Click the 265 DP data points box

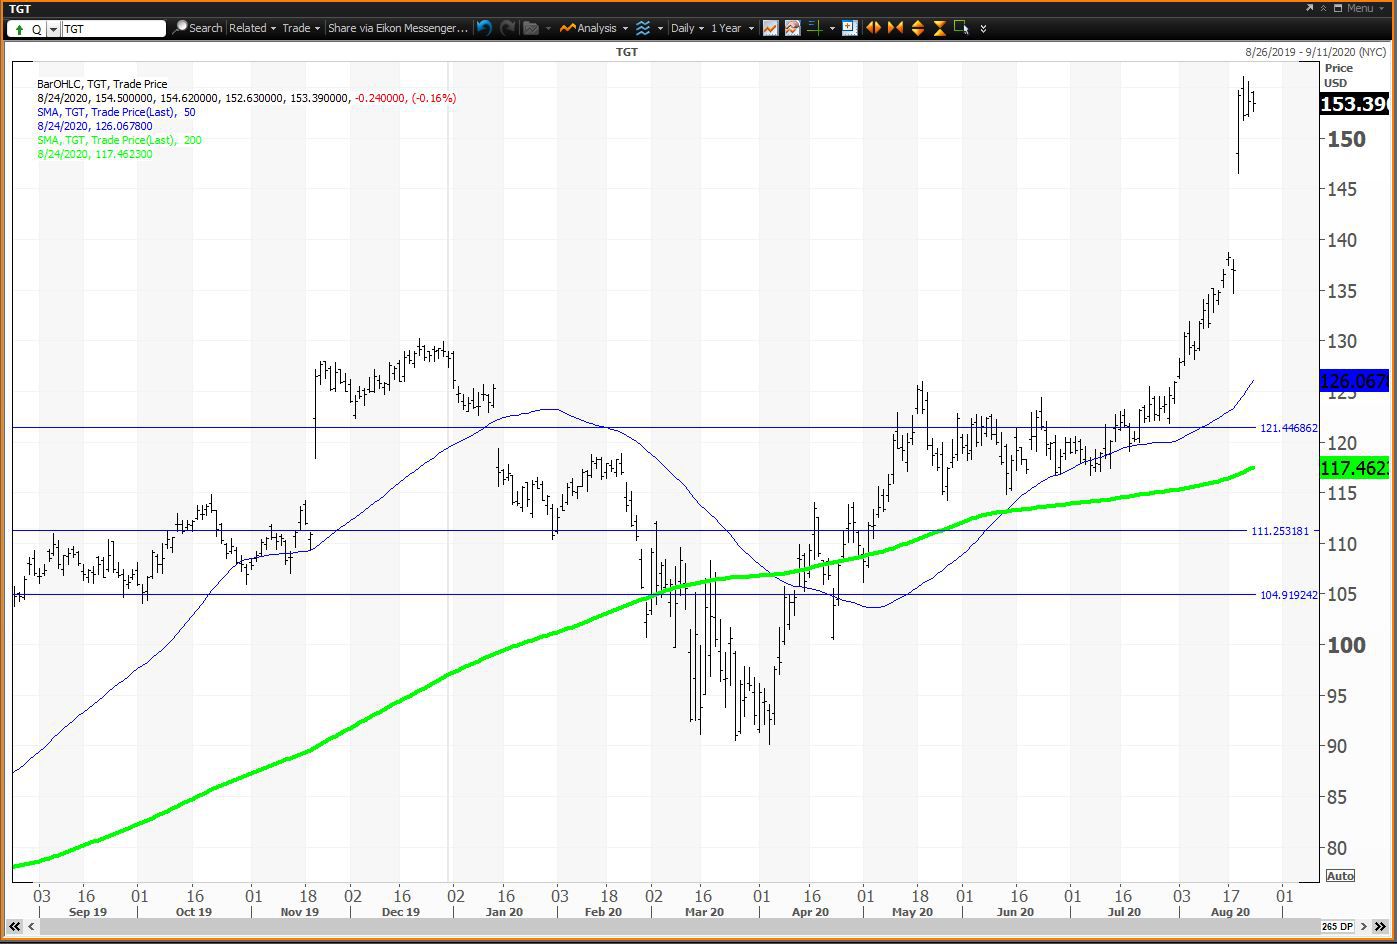pyautogui.click(x=1336, y=927)
